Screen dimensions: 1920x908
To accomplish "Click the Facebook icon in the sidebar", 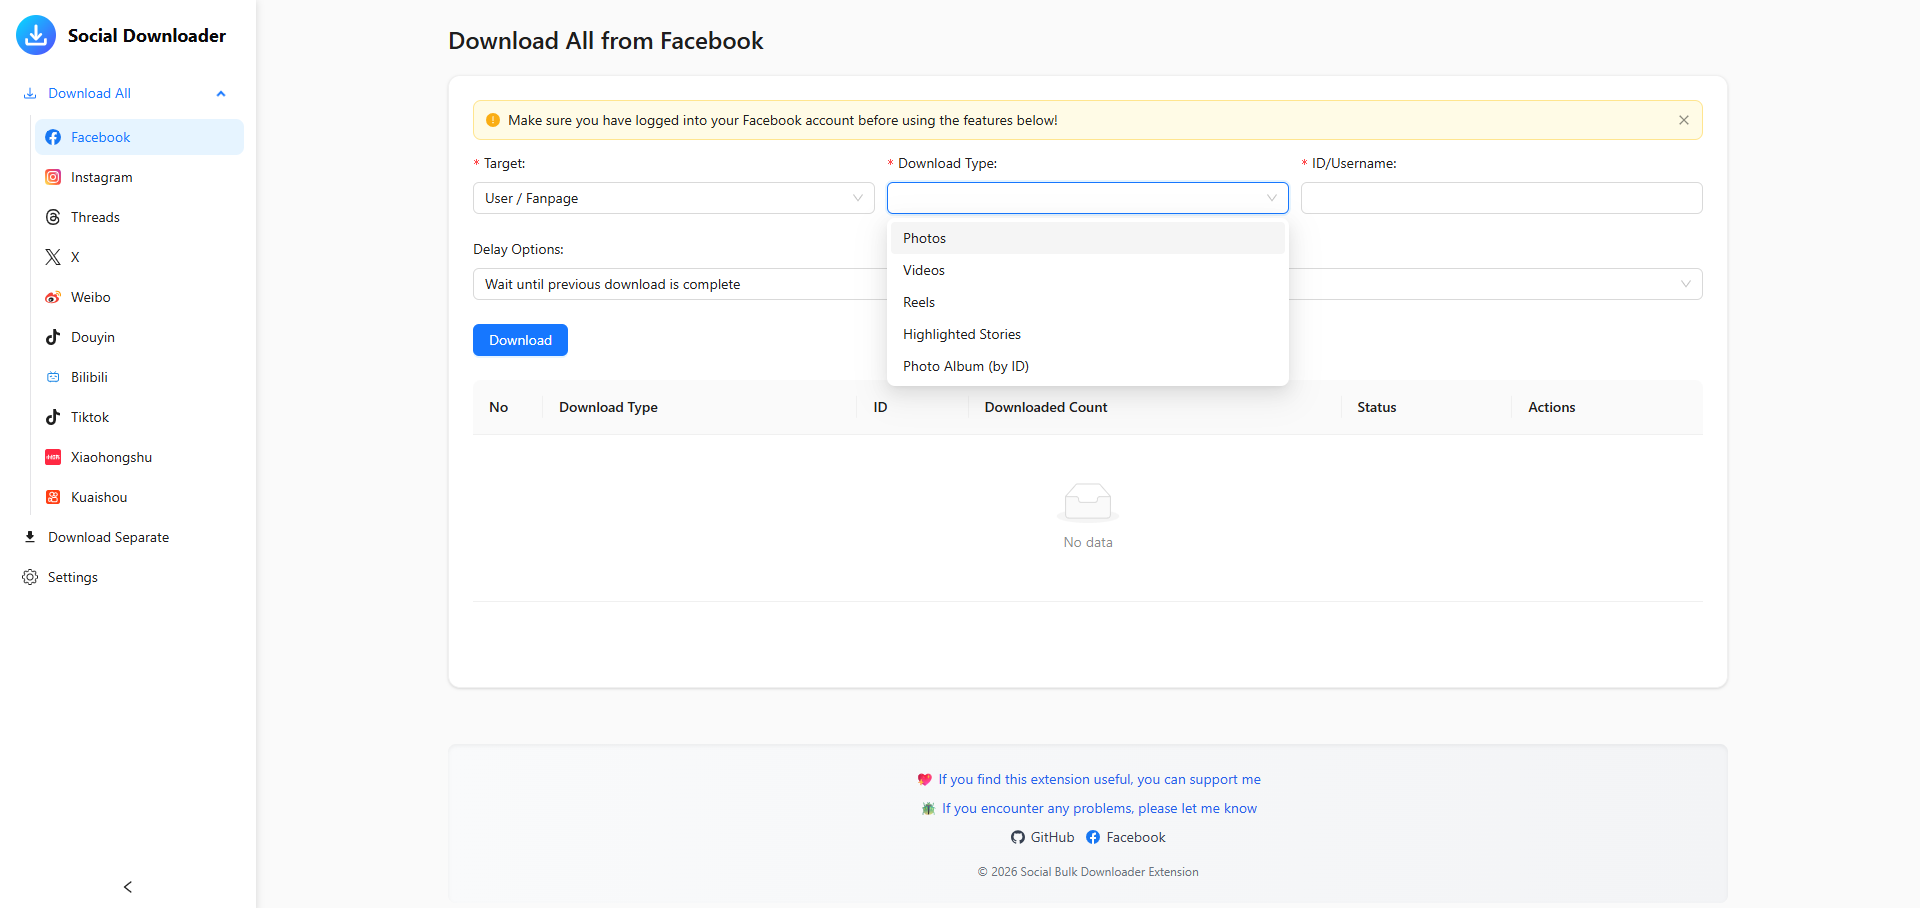I will click(x=53, y=137).
